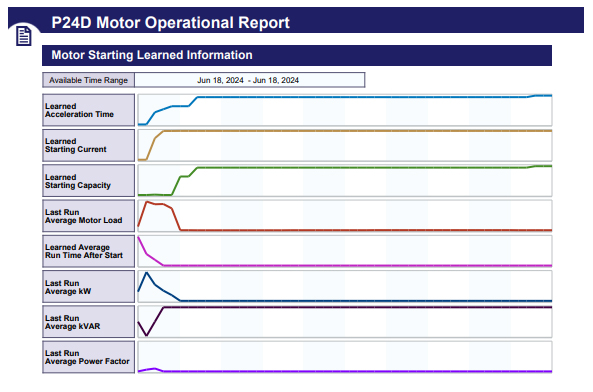Click the Learned Starting Capacity green chart
The image size is (593, 392).
tap(345, 180)
